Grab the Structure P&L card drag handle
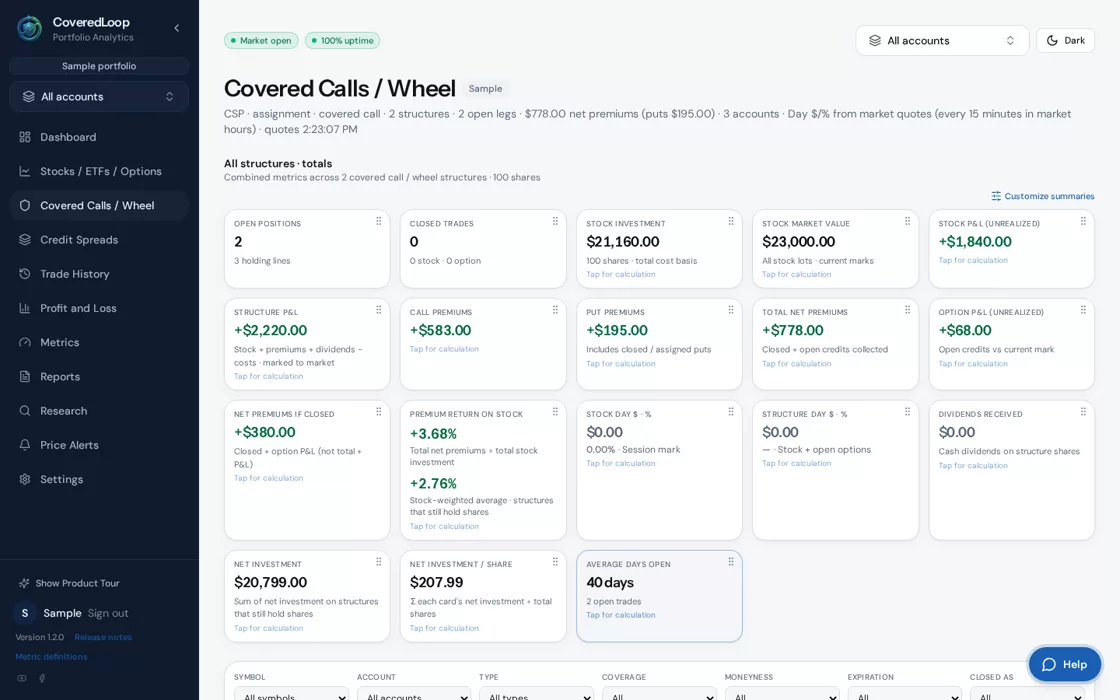The image size is (1120, 700). coord(379,310)
